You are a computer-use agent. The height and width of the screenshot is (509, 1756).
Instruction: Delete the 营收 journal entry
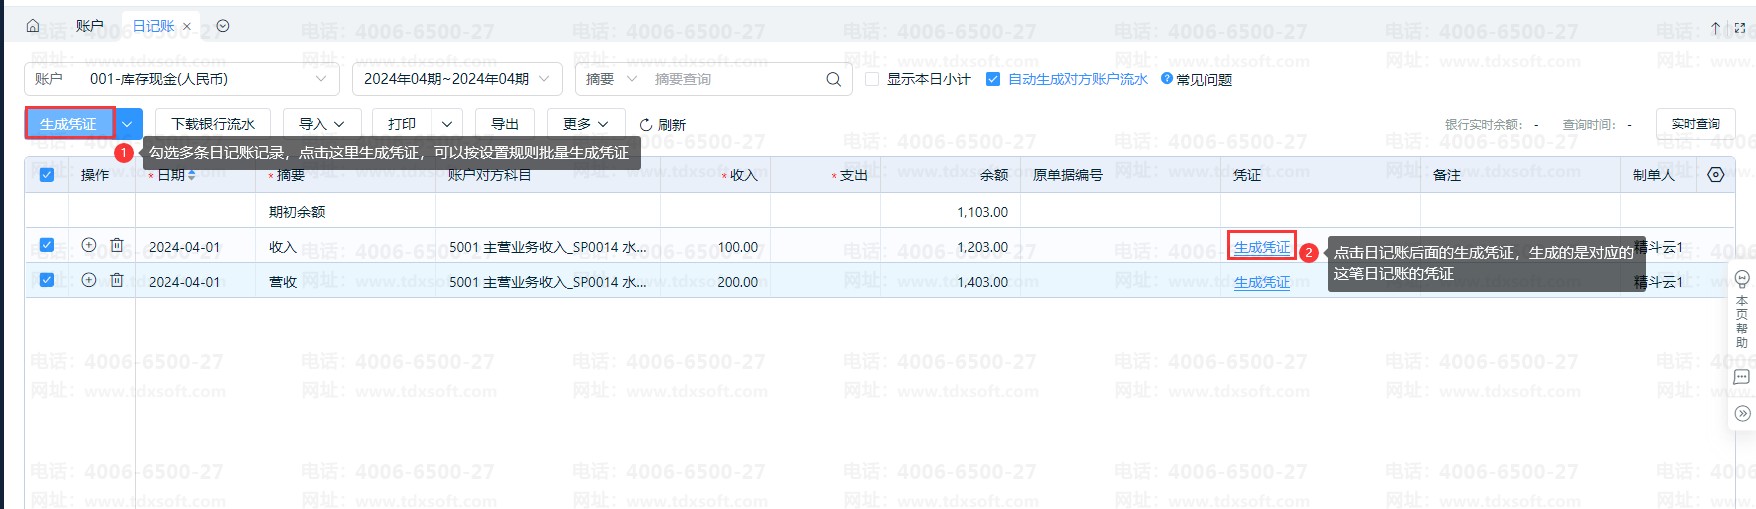click(117, 280)
